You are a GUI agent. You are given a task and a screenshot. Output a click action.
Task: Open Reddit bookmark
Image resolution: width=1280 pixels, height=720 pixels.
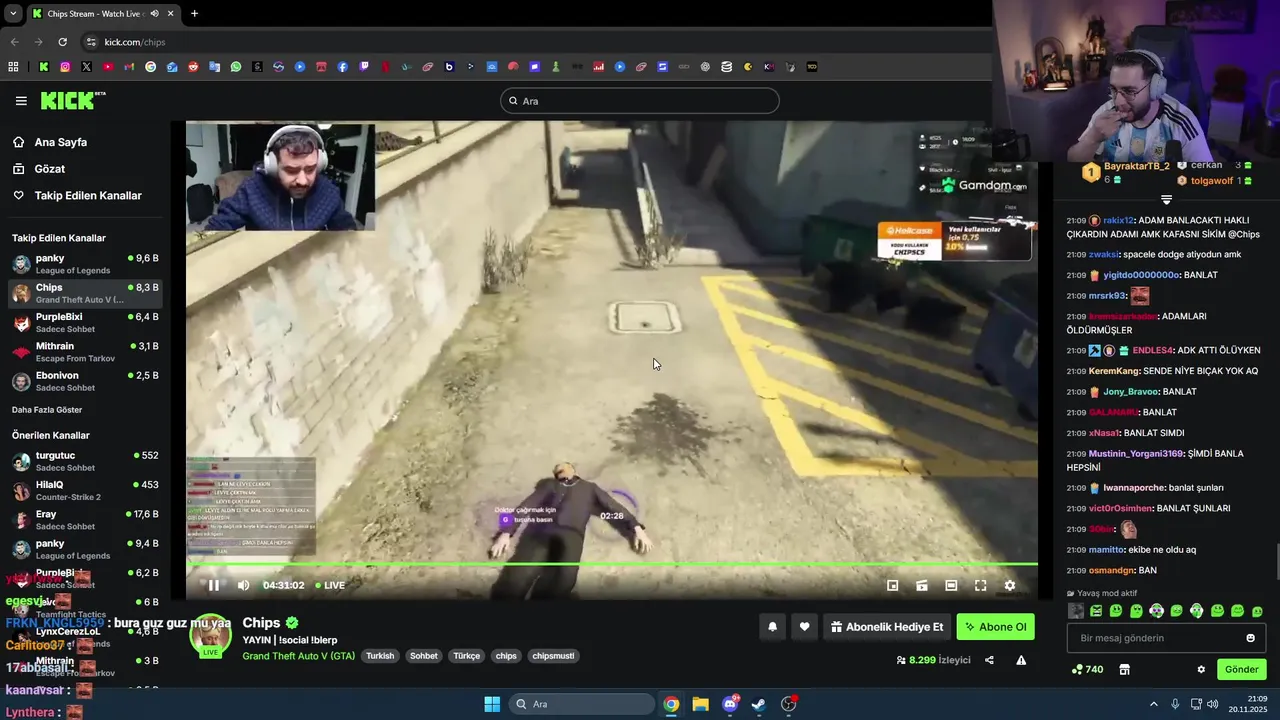click(x=193, y=67)
